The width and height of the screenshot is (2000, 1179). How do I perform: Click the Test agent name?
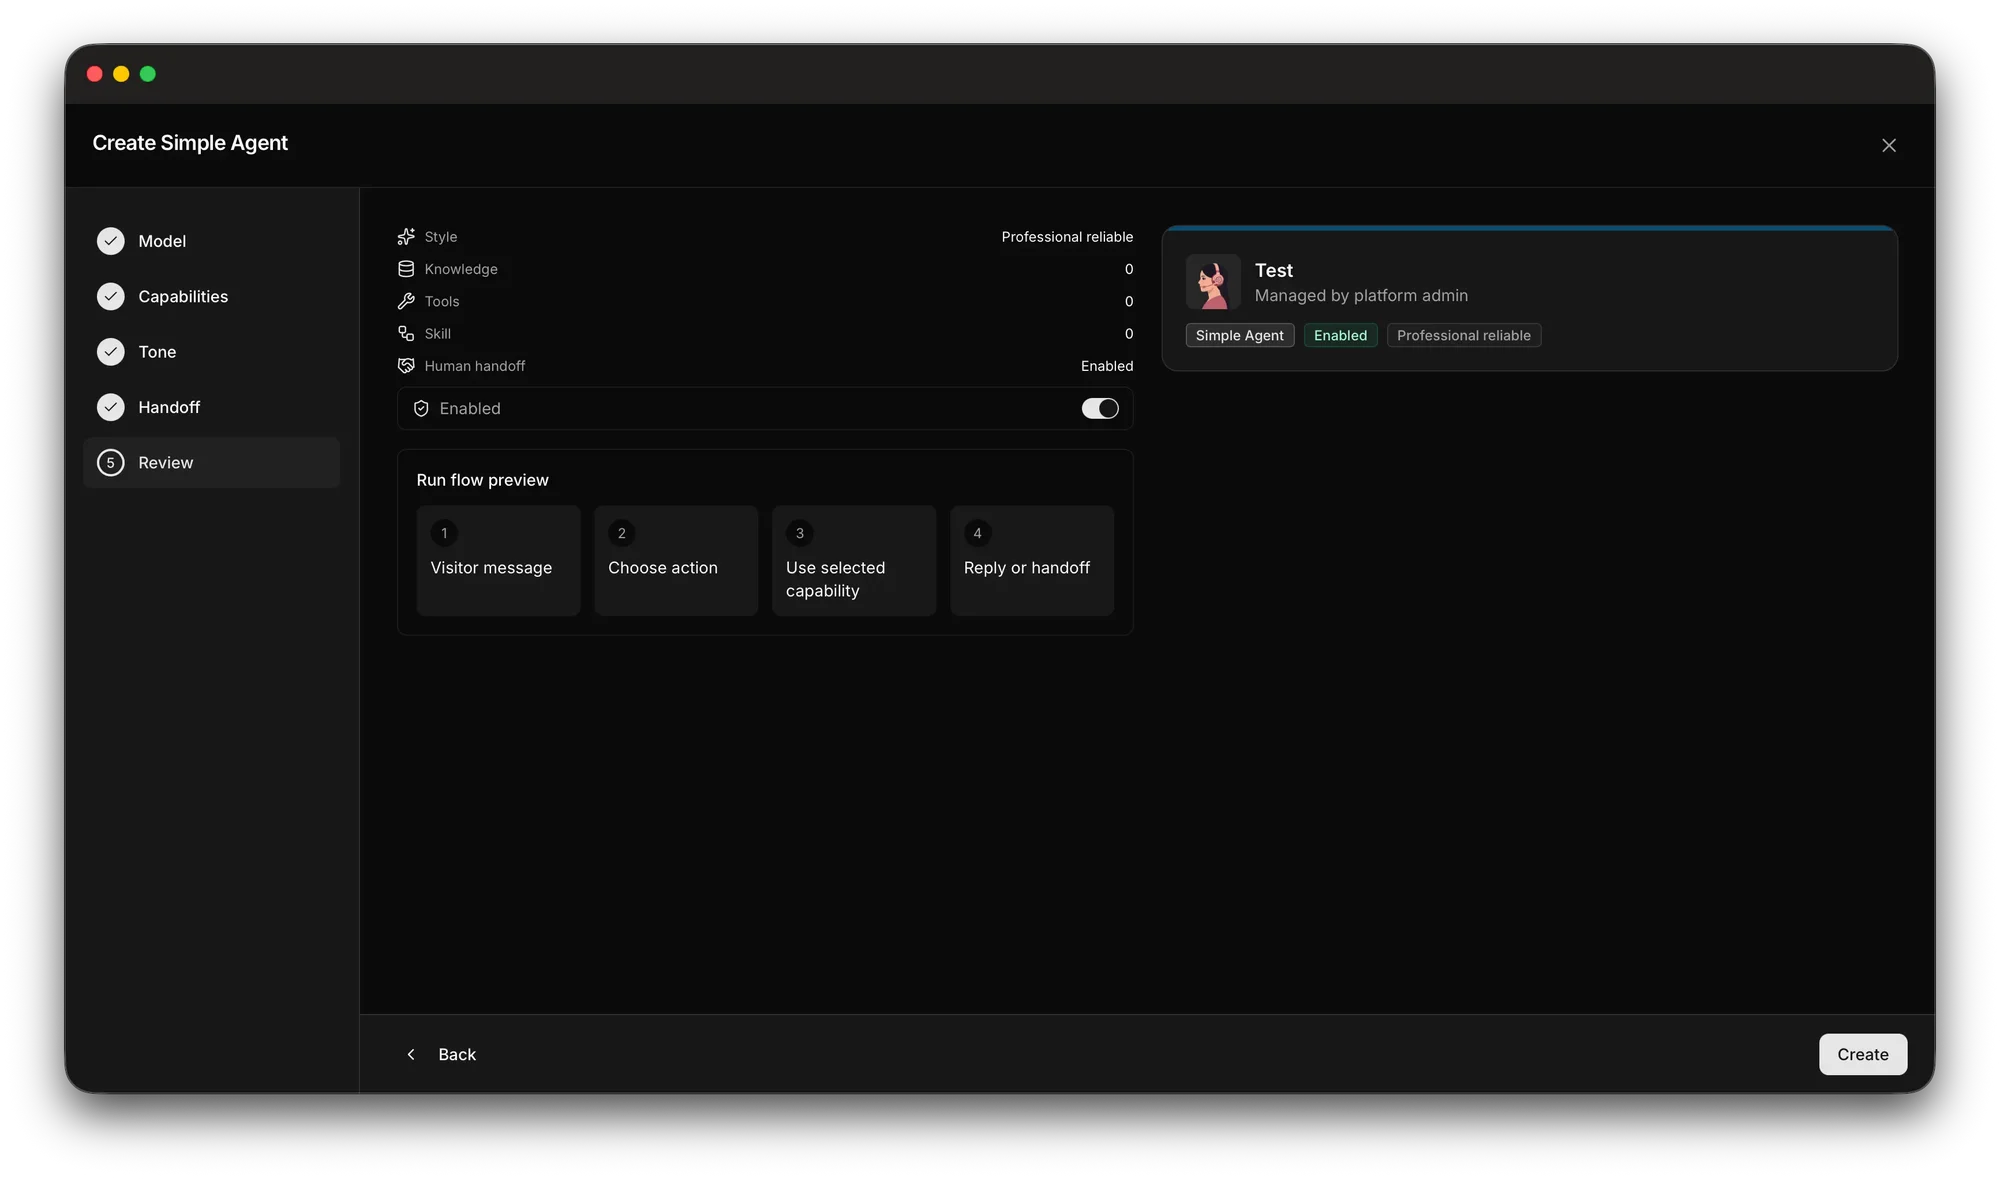click(1274, 271)
